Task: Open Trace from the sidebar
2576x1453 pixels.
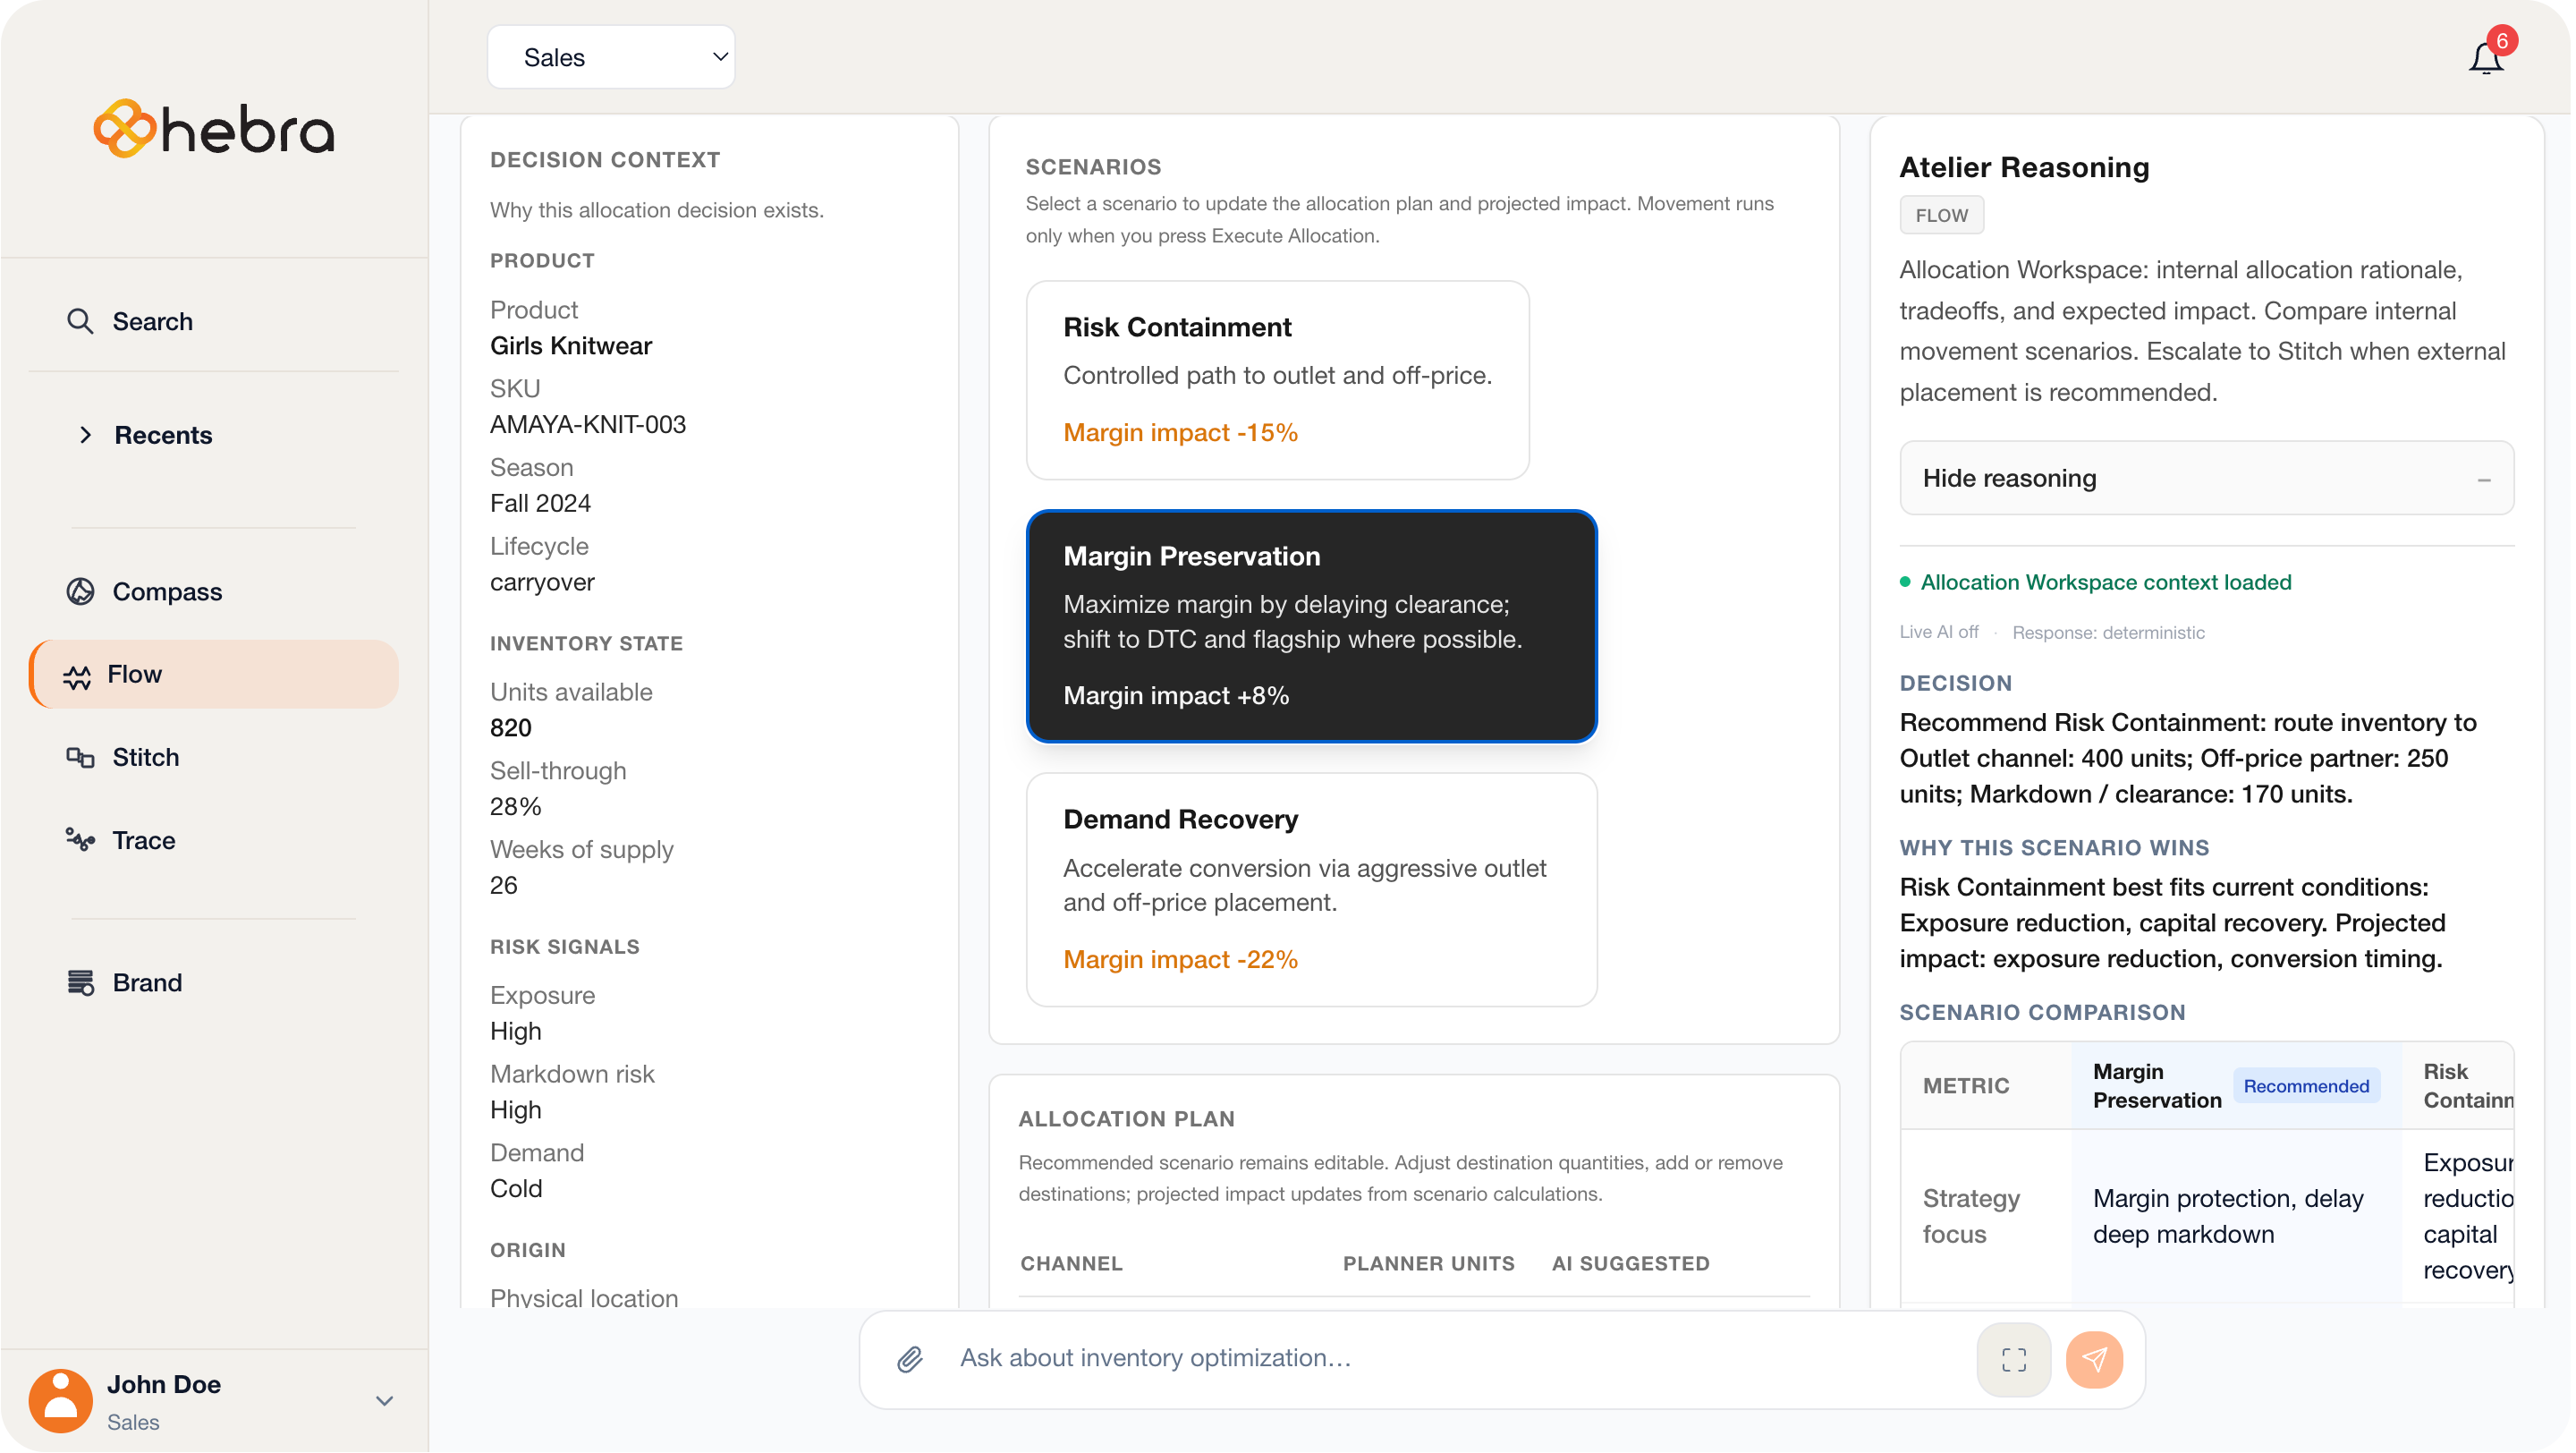Action: coord(143,840)
